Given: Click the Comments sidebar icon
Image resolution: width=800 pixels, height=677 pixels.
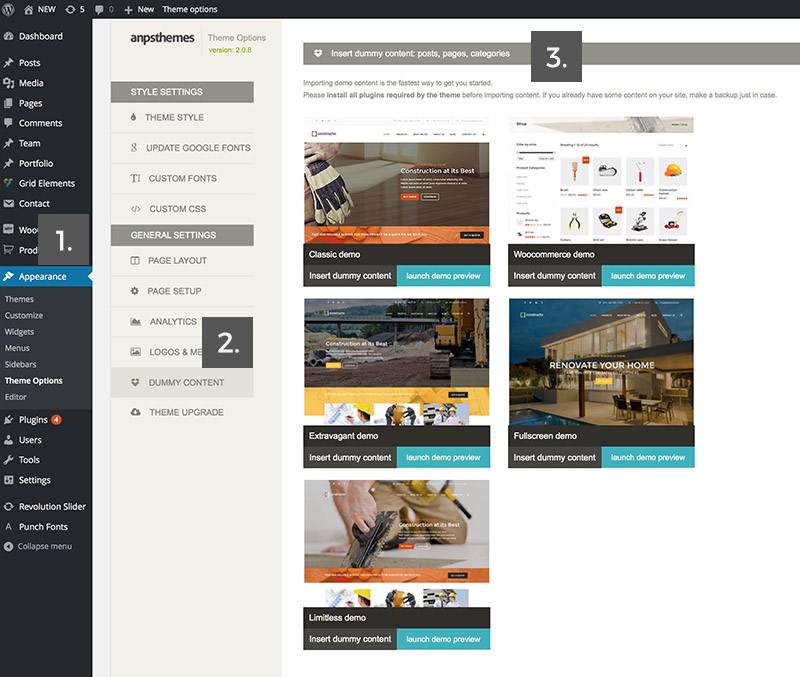Looking at the screenshot, I should [8, 123].
